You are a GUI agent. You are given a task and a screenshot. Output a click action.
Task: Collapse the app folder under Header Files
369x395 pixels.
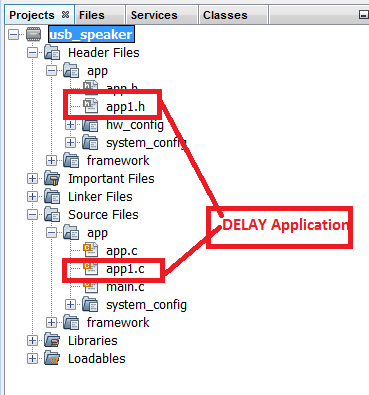[x=51, y=70]
